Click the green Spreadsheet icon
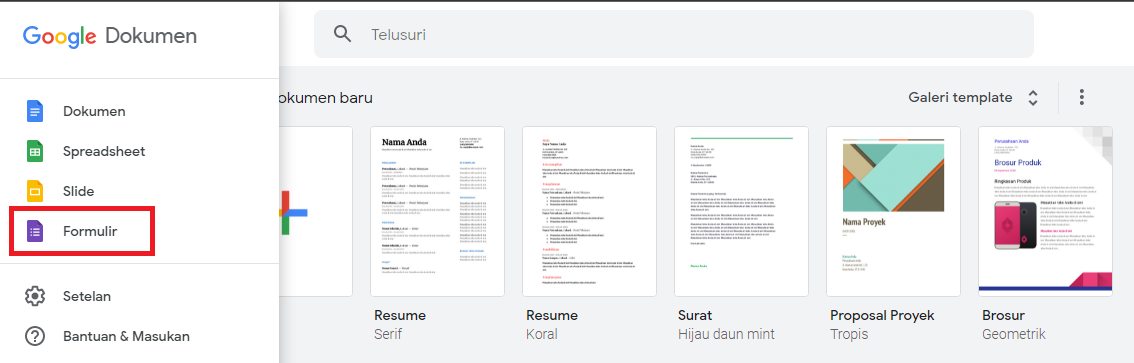 pos(35,152)
